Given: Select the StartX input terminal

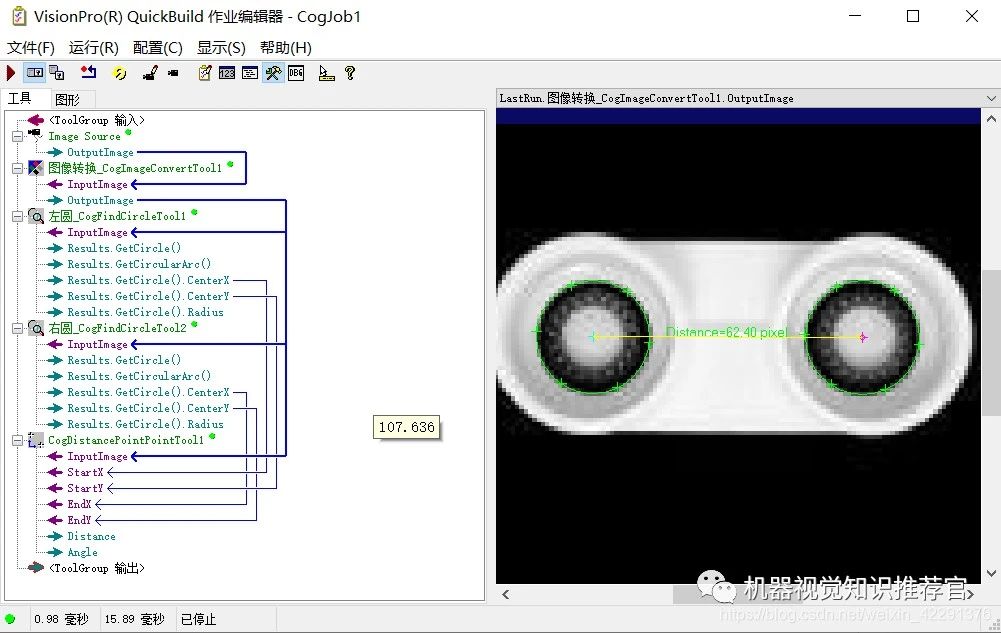Looking at the screenshot, I should pyautogui.click(x=85, y=472).
